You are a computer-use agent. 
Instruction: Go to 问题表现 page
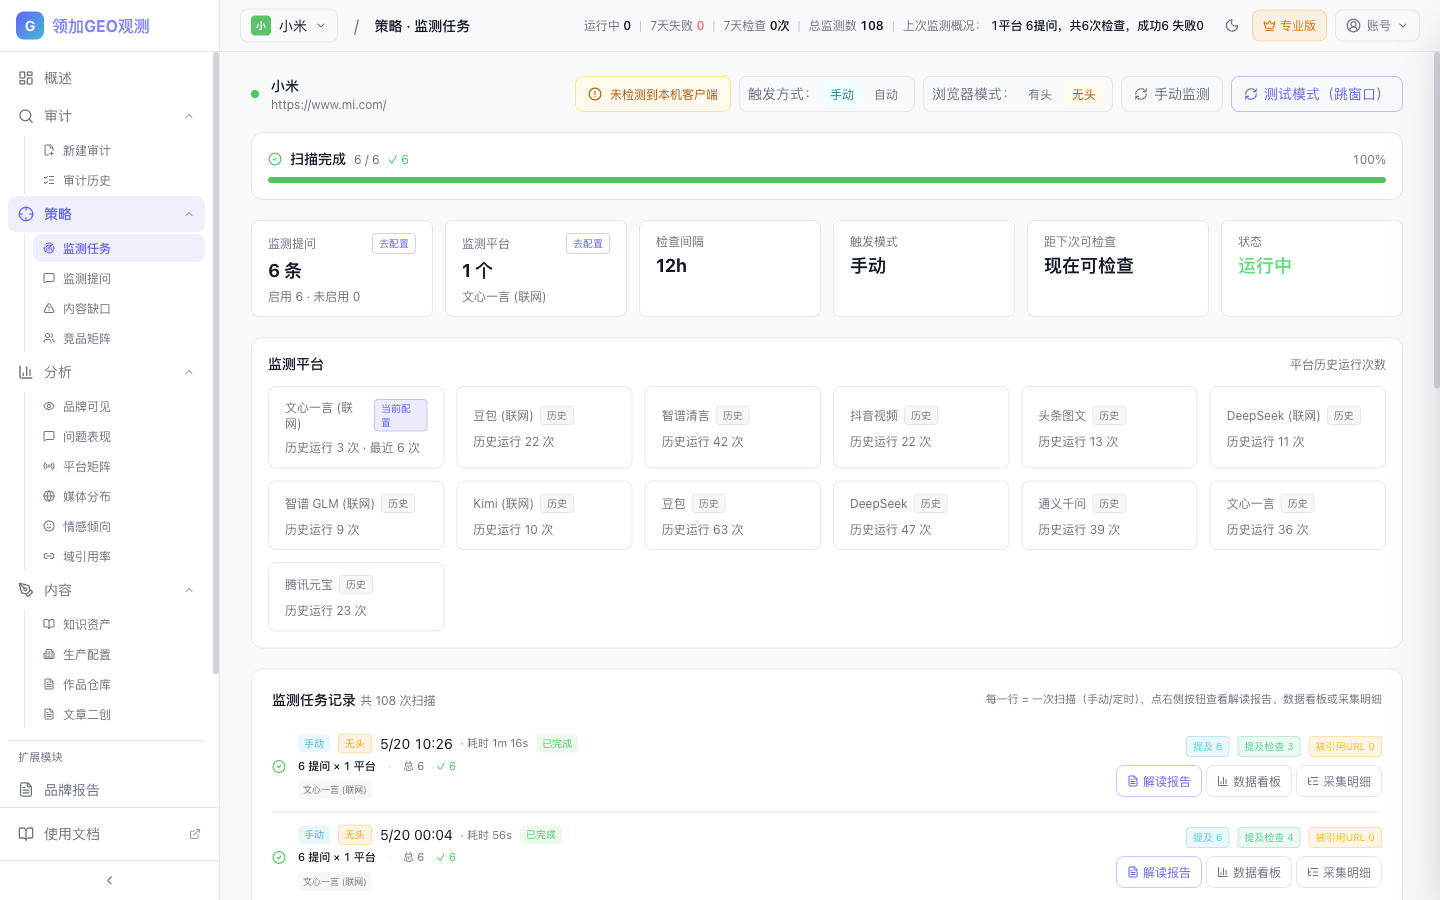coord(119,436)
